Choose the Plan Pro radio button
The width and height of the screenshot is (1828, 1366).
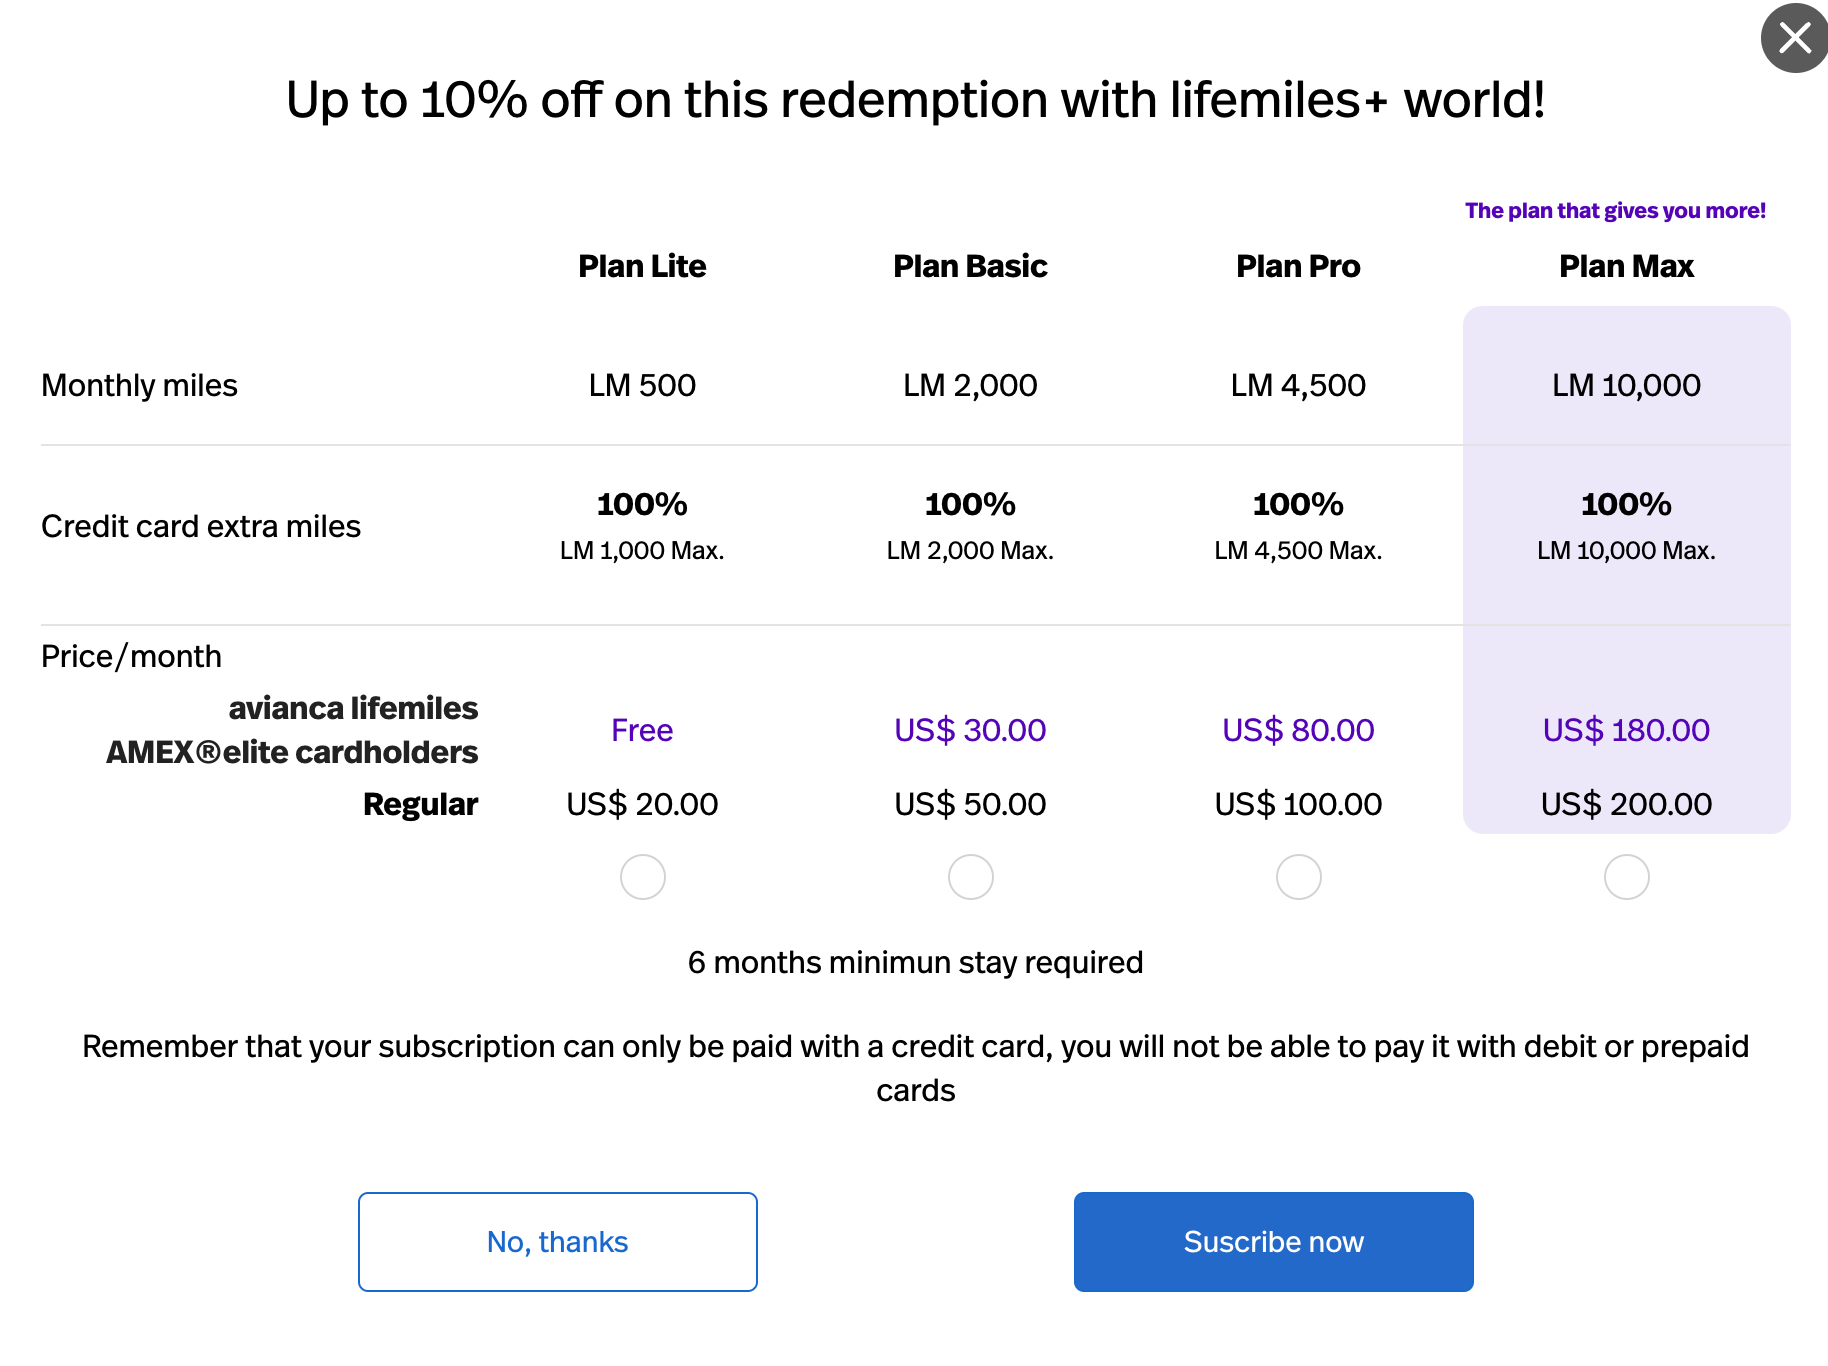point(1298,877)
